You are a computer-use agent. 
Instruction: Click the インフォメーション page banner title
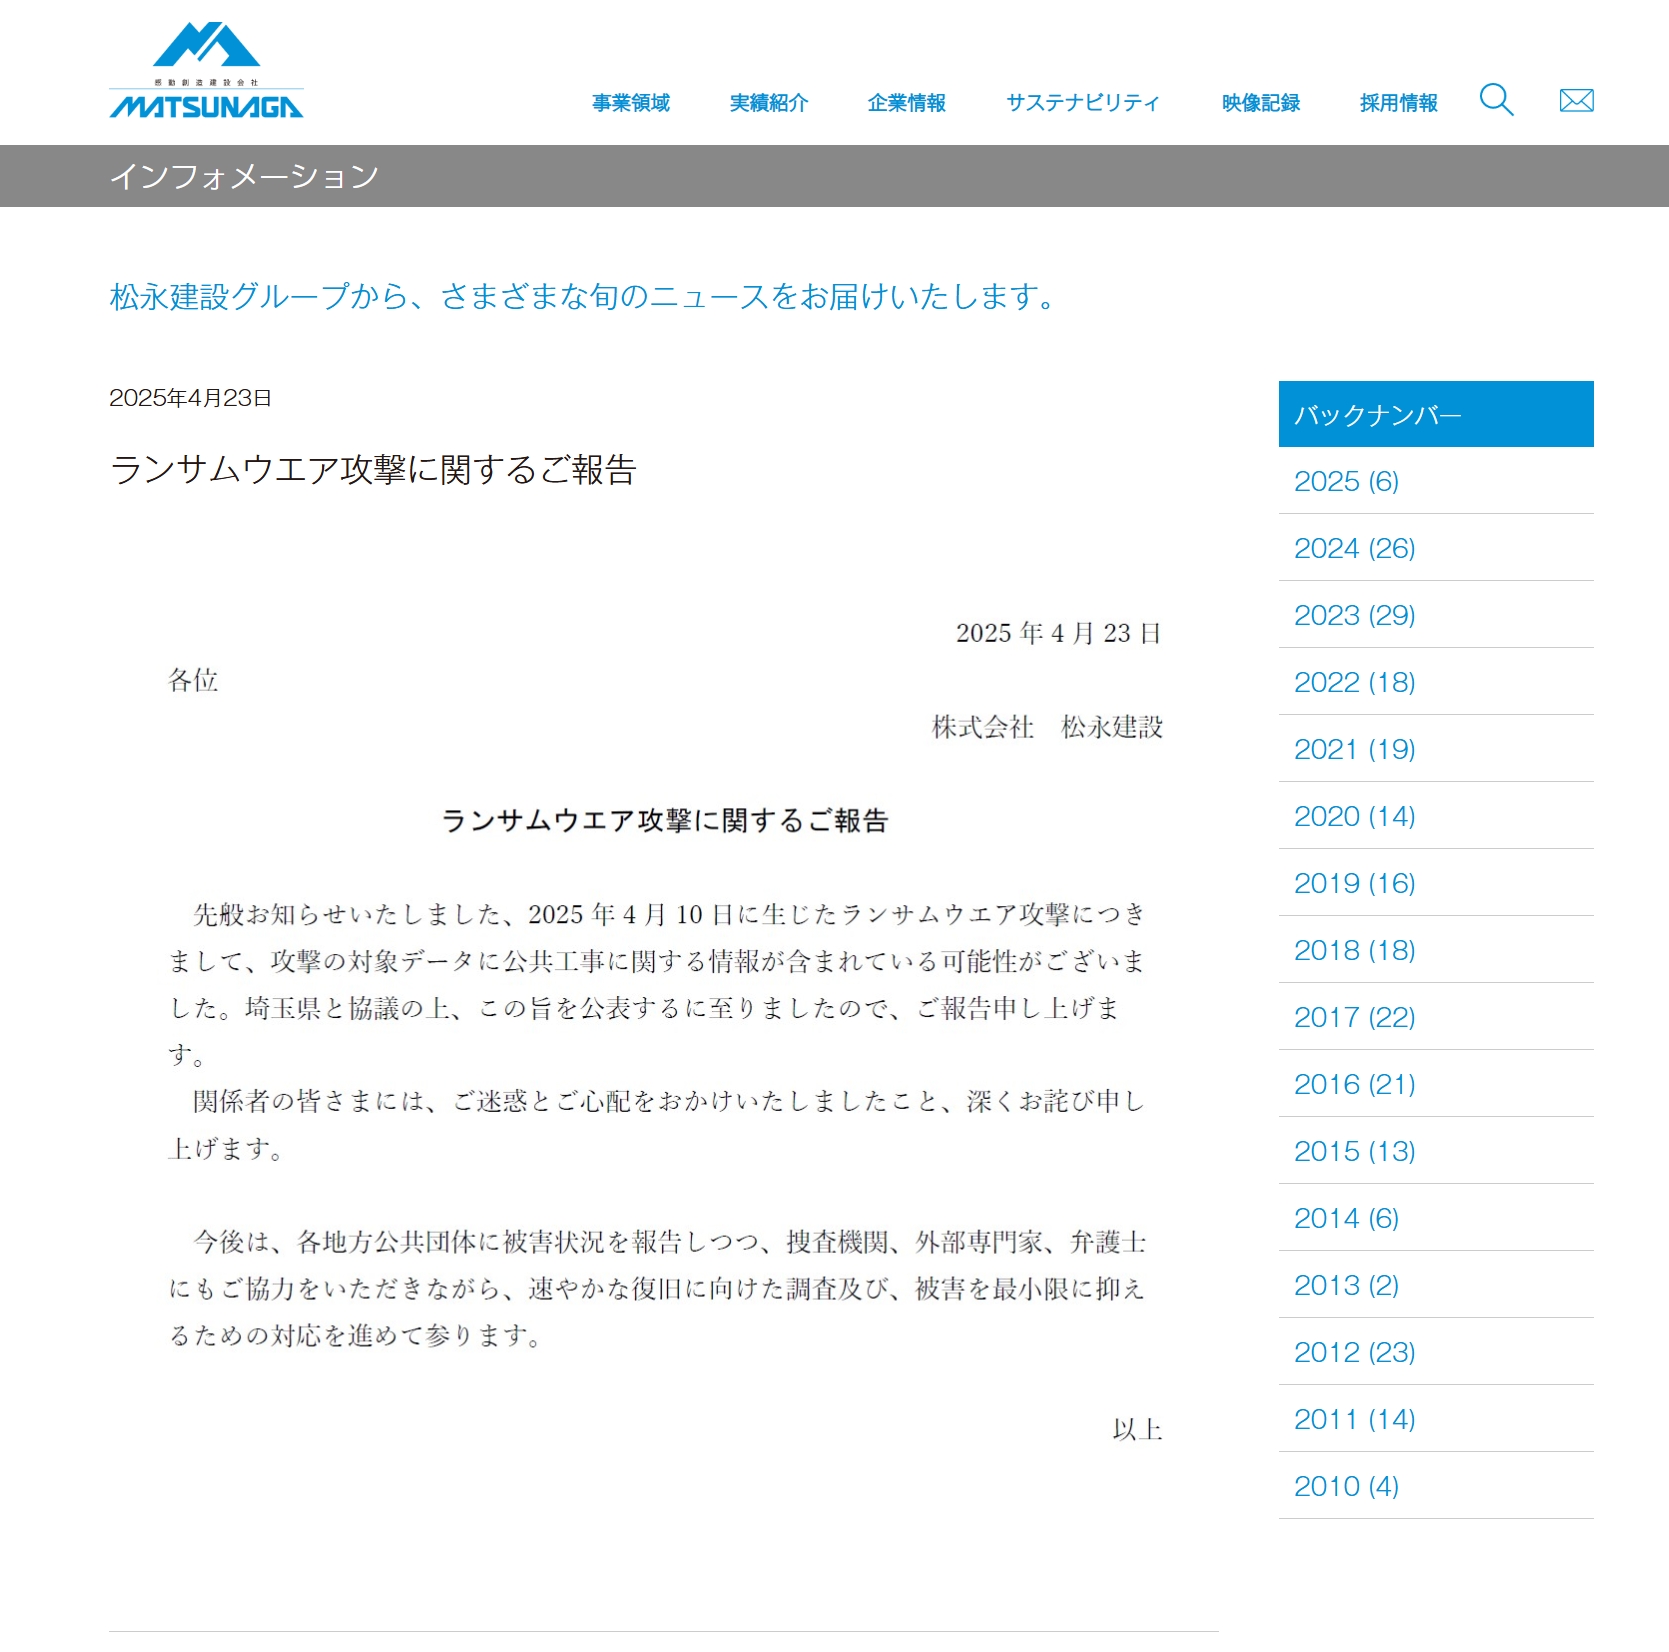[244, 176]
